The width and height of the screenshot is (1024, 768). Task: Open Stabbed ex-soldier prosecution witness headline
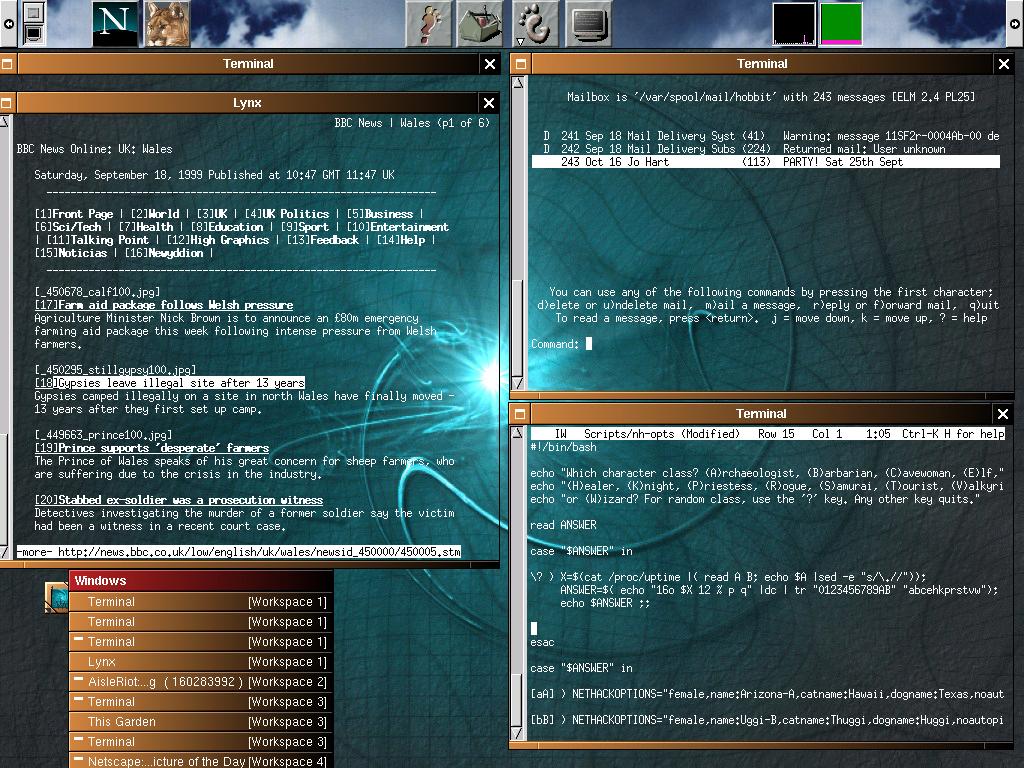pyautogui.click(x=179, y=500)
